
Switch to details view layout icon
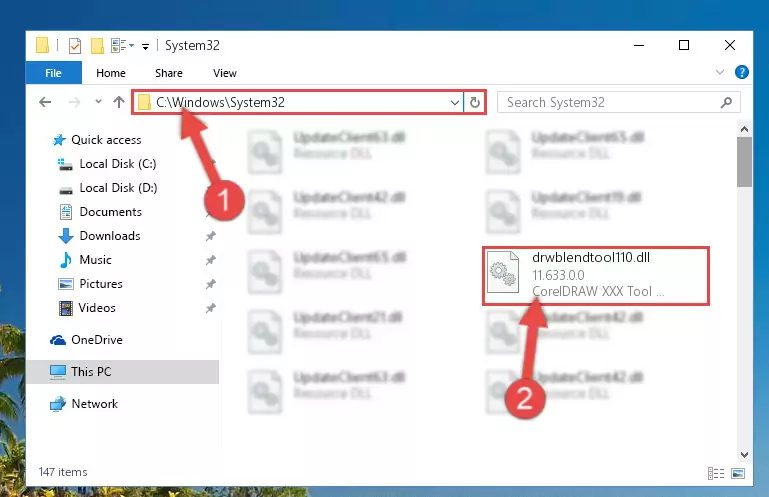click(x=716, y=473)
